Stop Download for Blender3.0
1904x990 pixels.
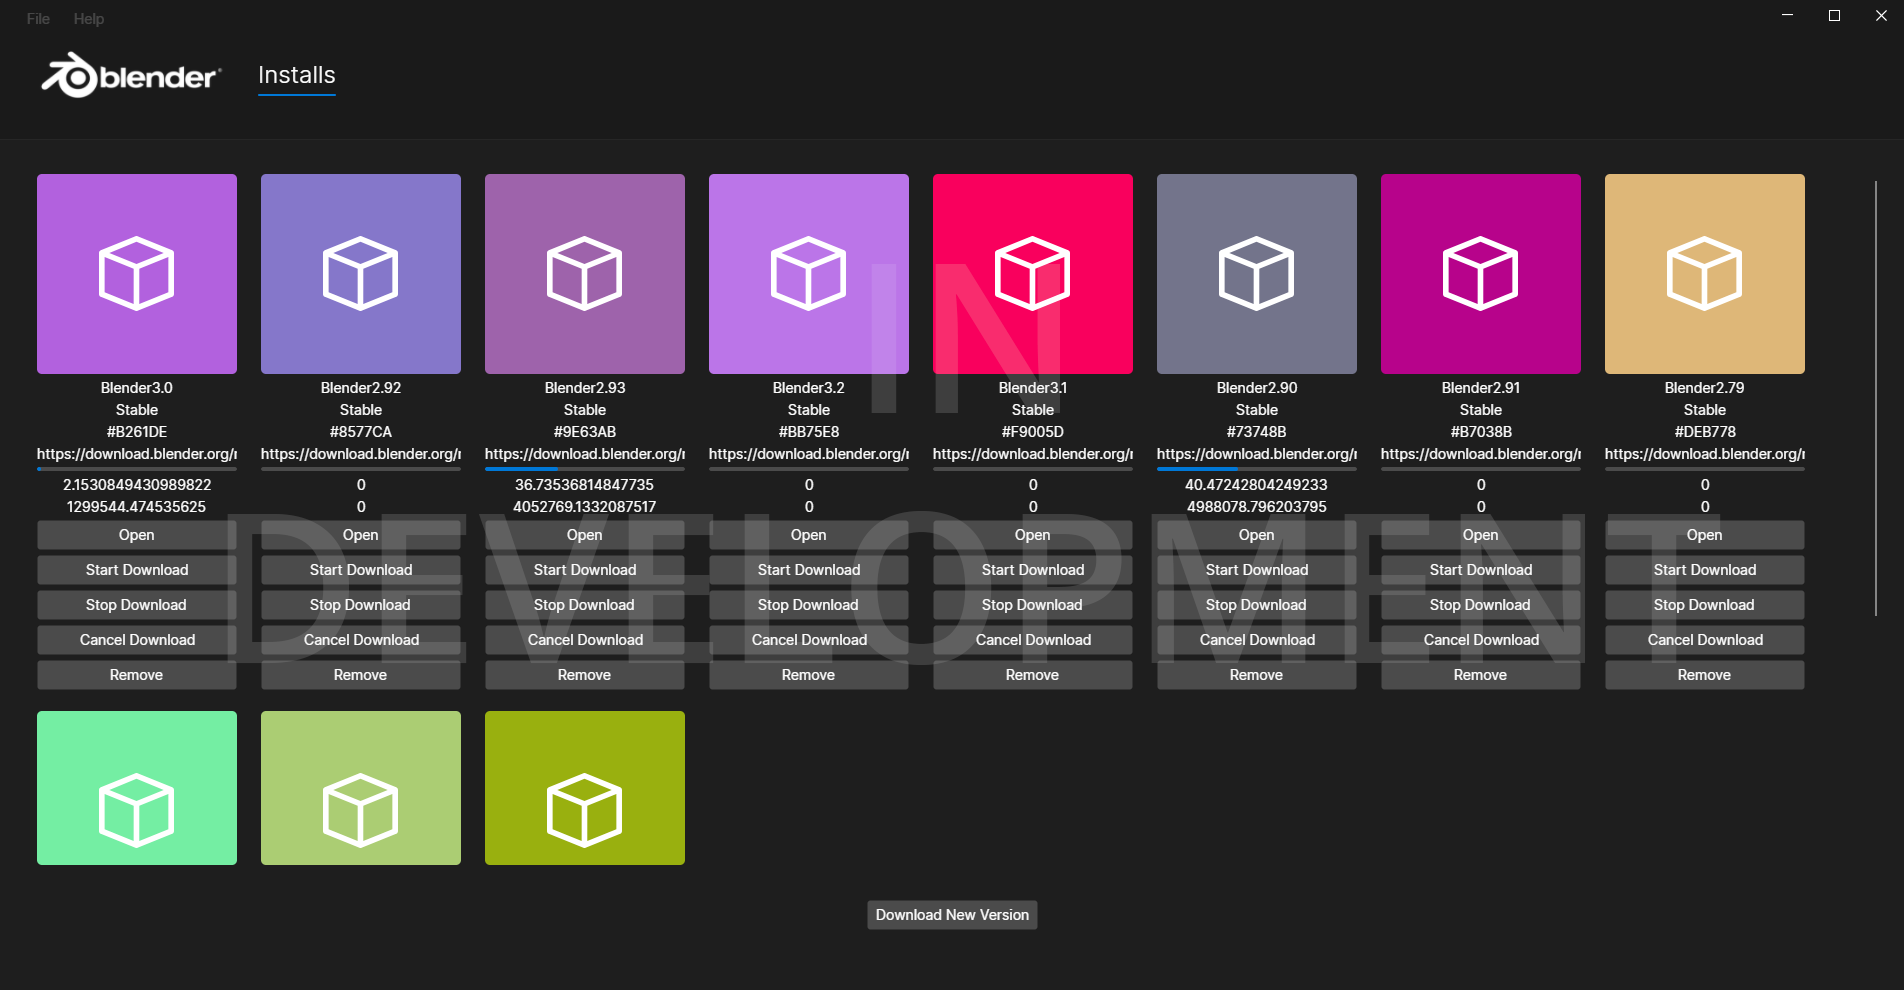tap(137, 605)
